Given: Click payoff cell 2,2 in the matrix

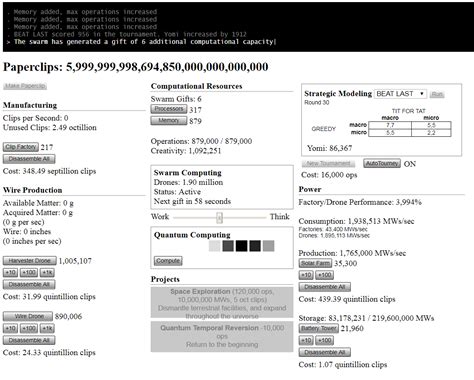Looking at the screenshot, I should 431,133.
